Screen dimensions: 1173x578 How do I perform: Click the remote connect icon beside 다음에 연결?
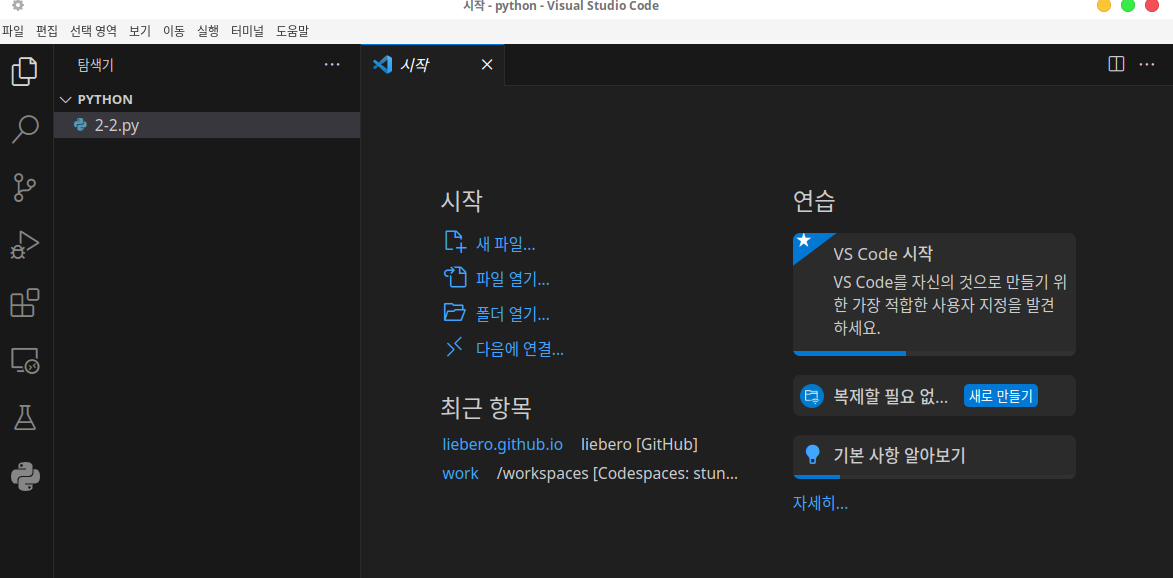point(455,347)
